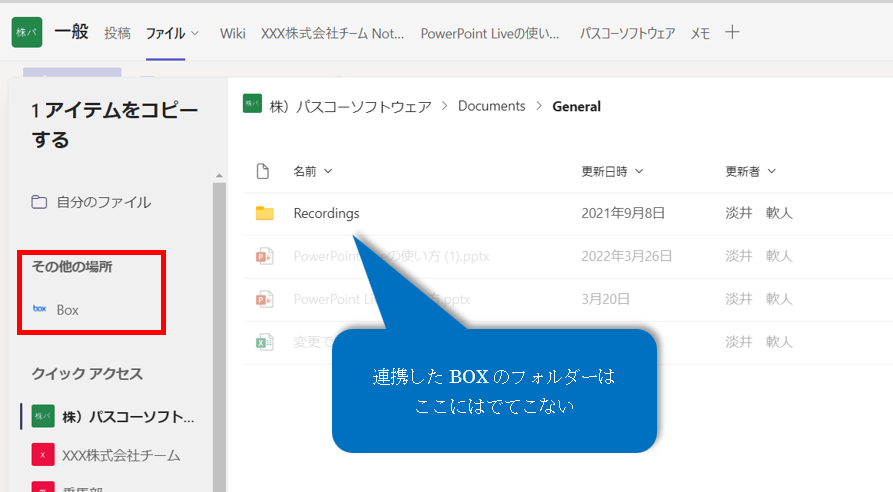Select 株) パスコーソフト... in quick access
This screenshot has height=492, width=893.
(x=128, y=417)
